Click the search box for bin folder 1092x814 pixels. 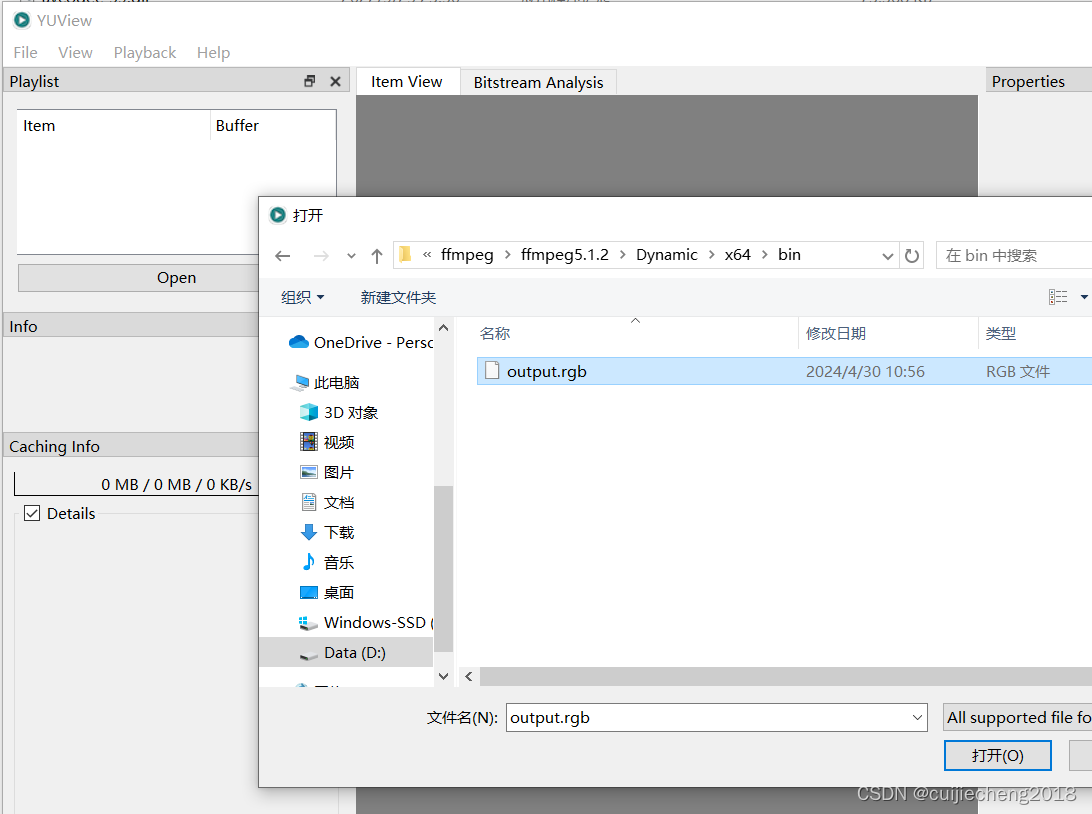point(1013,256)
